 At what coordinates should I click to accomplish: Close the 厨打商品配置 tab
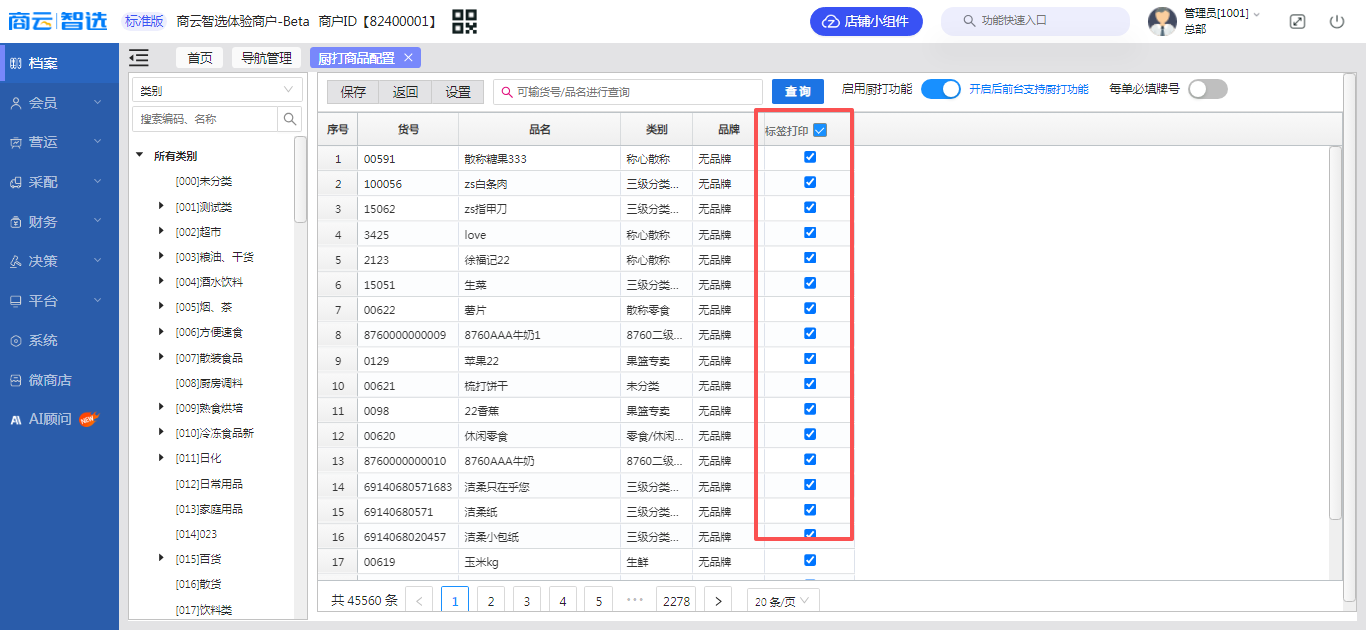click(408, 57)
